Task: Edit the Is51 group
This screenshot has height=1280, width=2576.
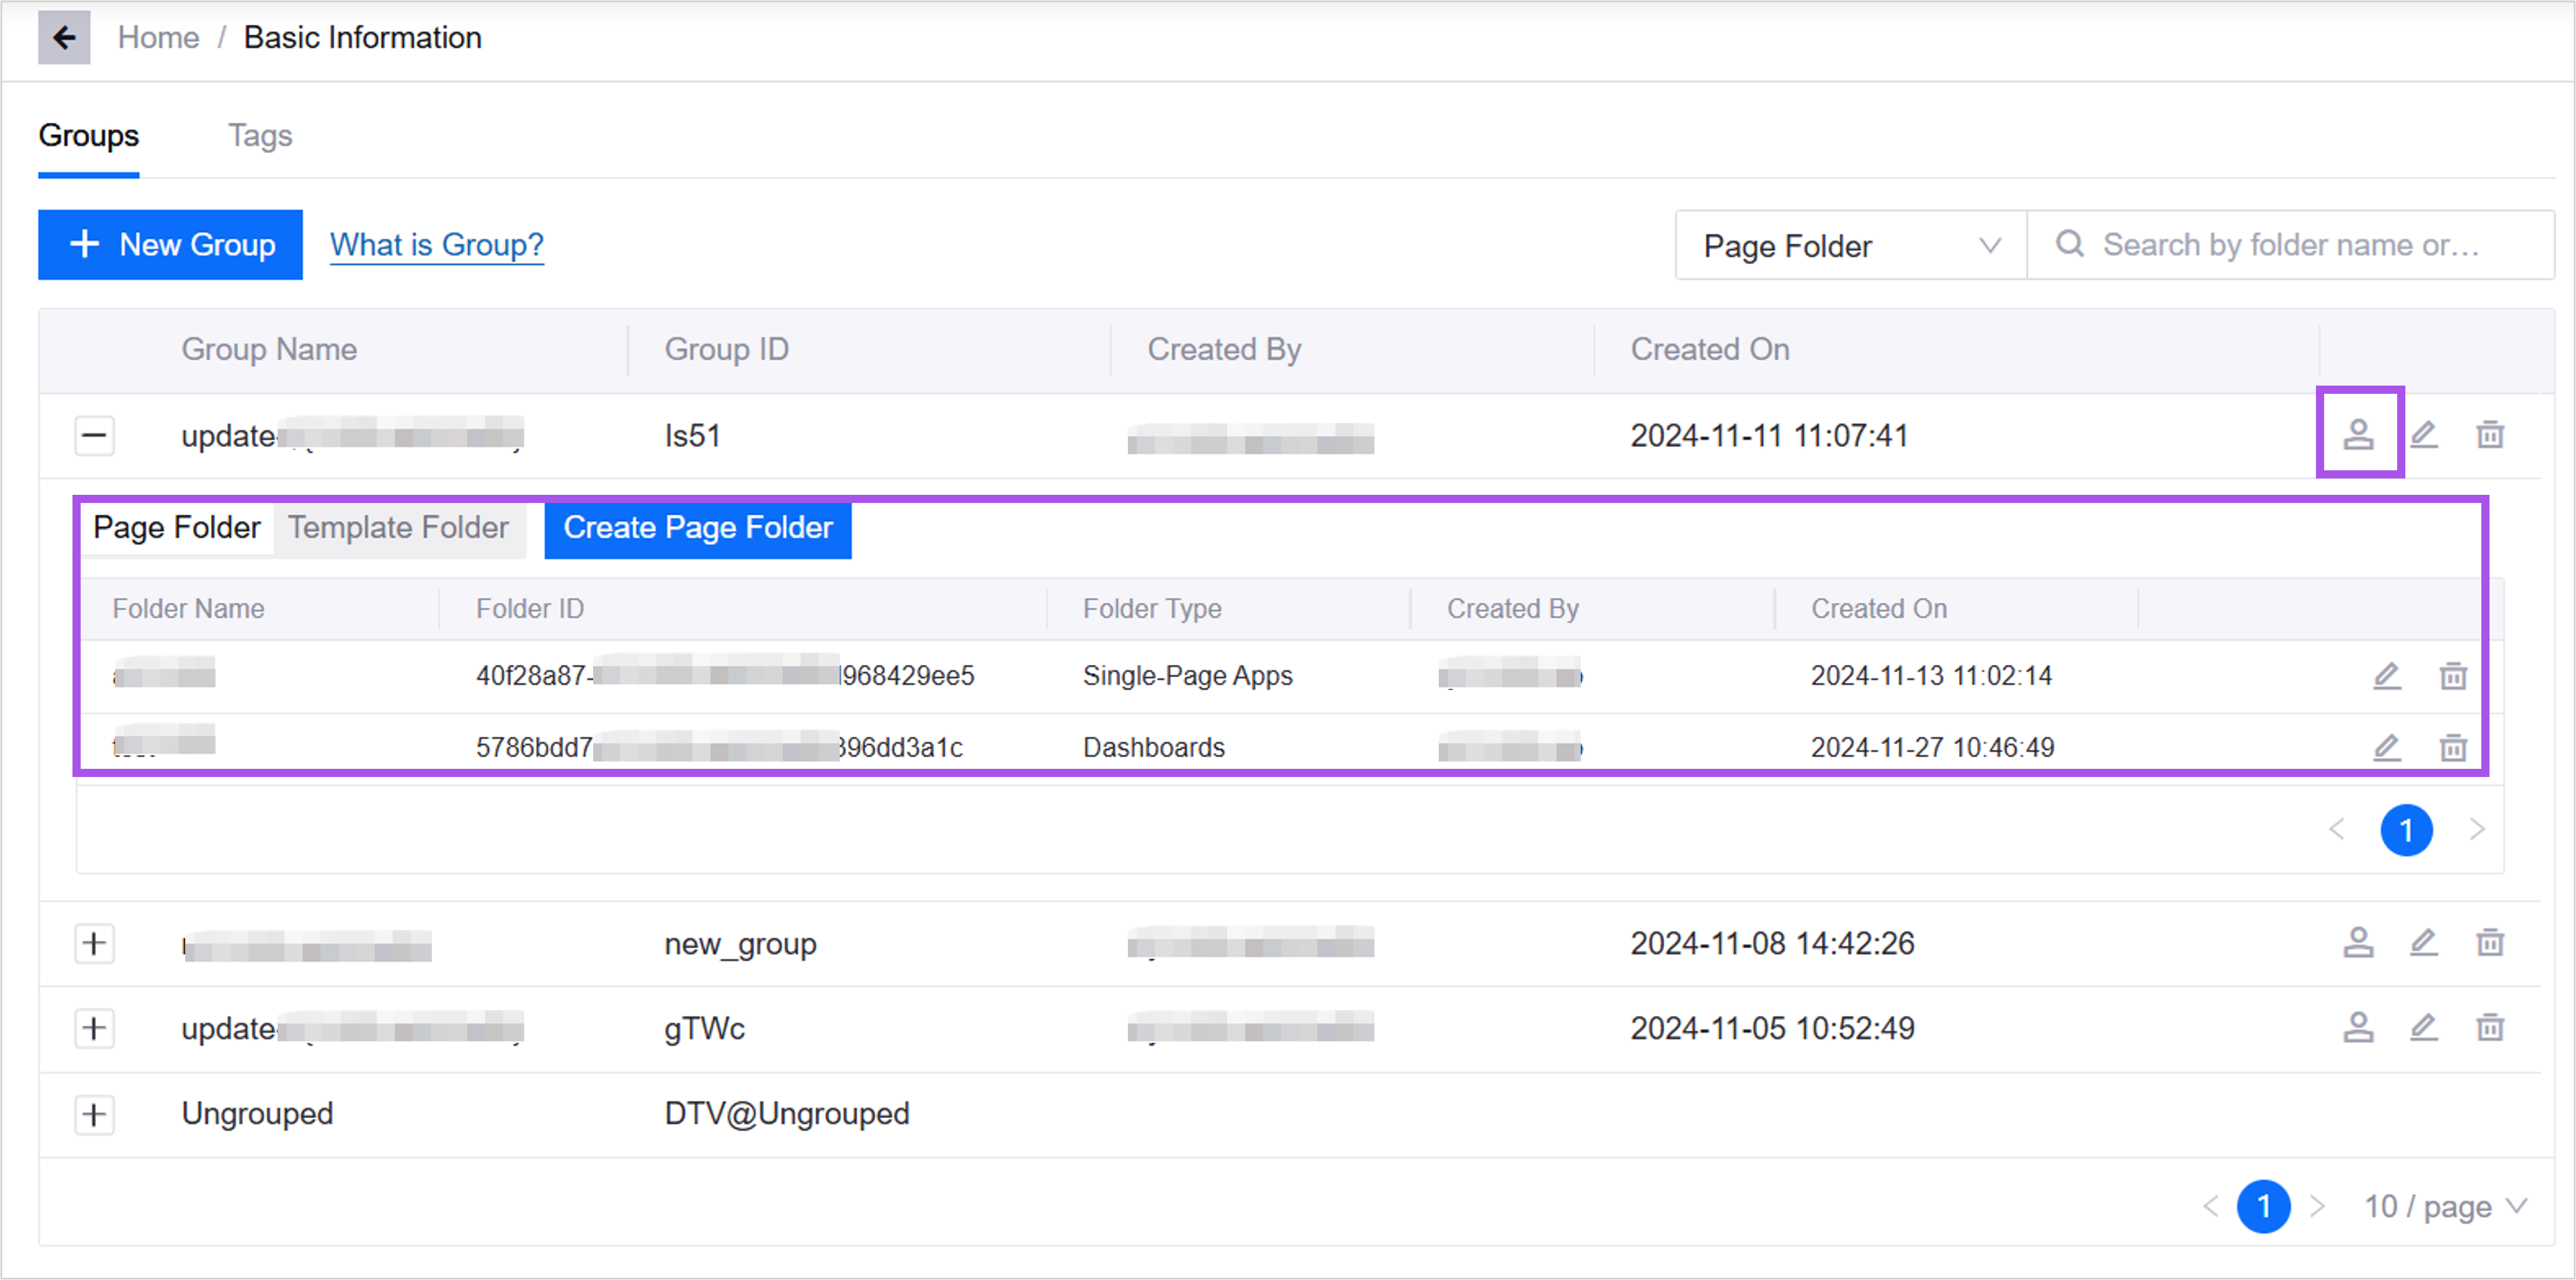Action: click(x=2424, y=435)
